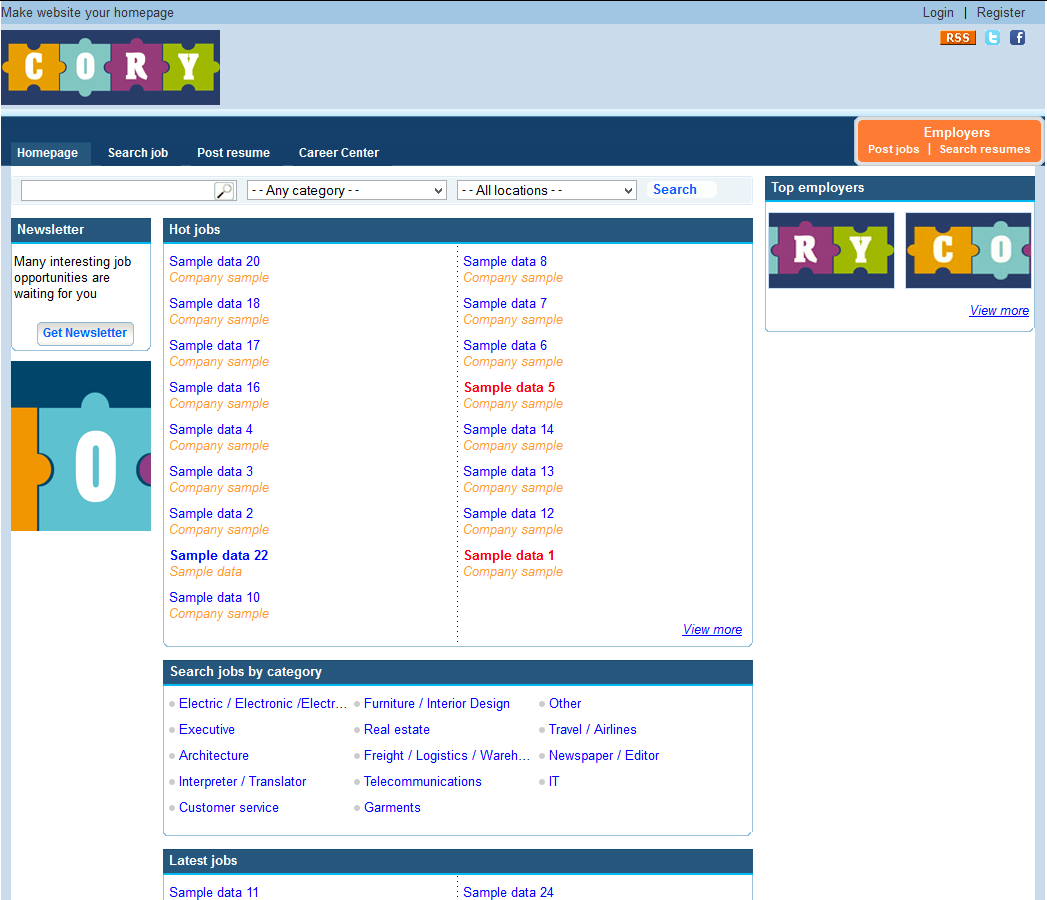Switch to the Search job tab
Image resolution: width=1047 pixels, height=900 pixels.
pyautogui.click(x=138, y=152)
